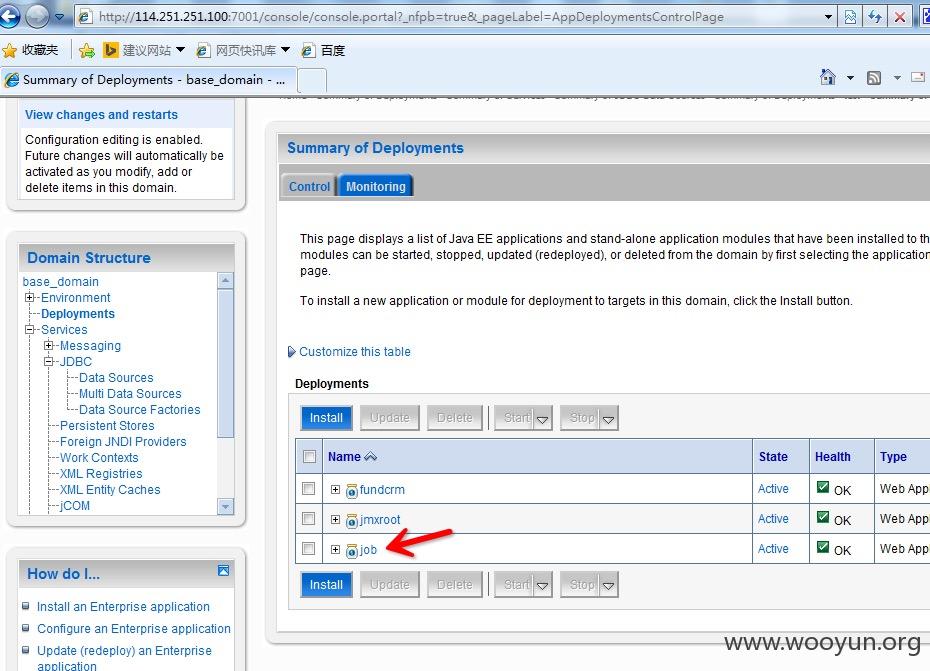This screenshot has width=930, height=671.
Task: Expand the job deployment row
Action: point(335,549)
